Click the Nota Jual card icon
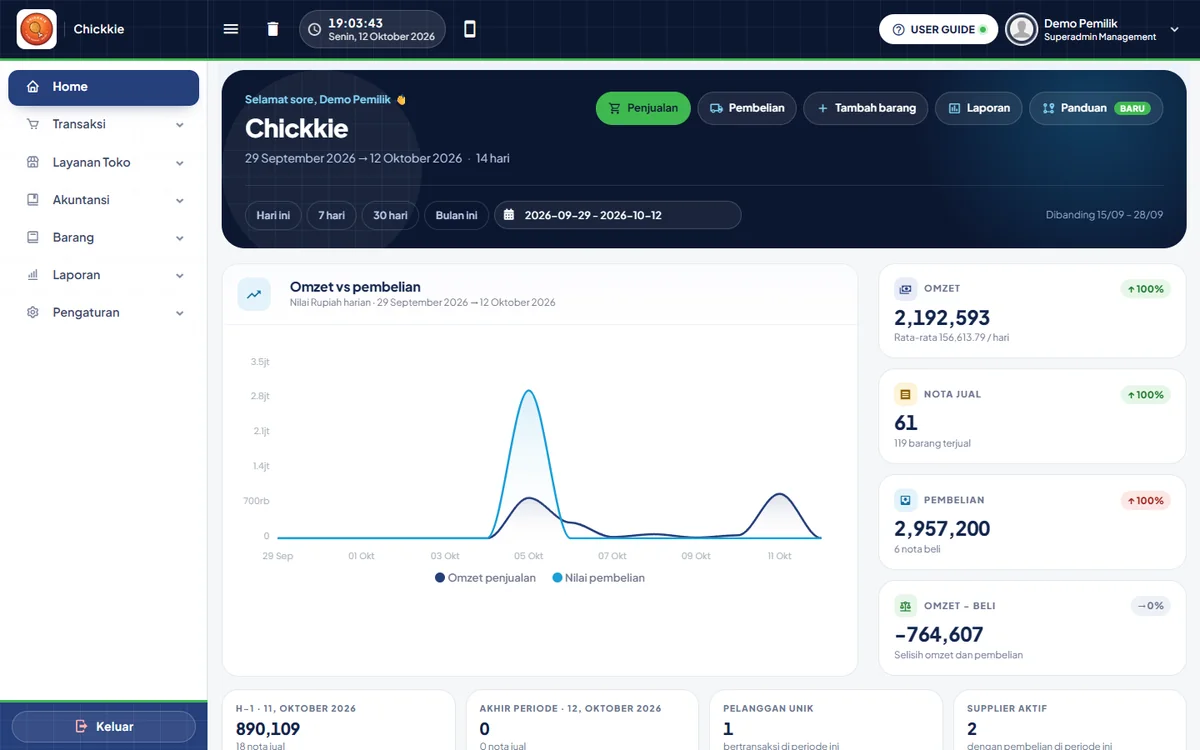Viewport: 1200px width, 750px height. point(905,394)
